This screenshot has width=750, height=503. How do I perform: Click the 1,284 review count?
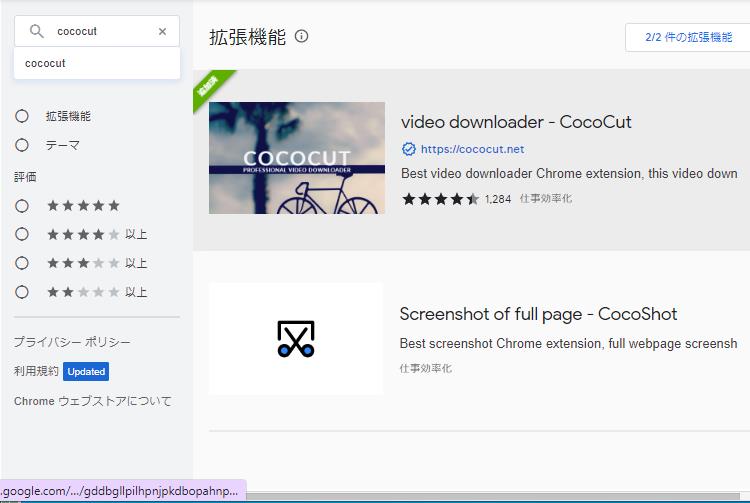498,199
